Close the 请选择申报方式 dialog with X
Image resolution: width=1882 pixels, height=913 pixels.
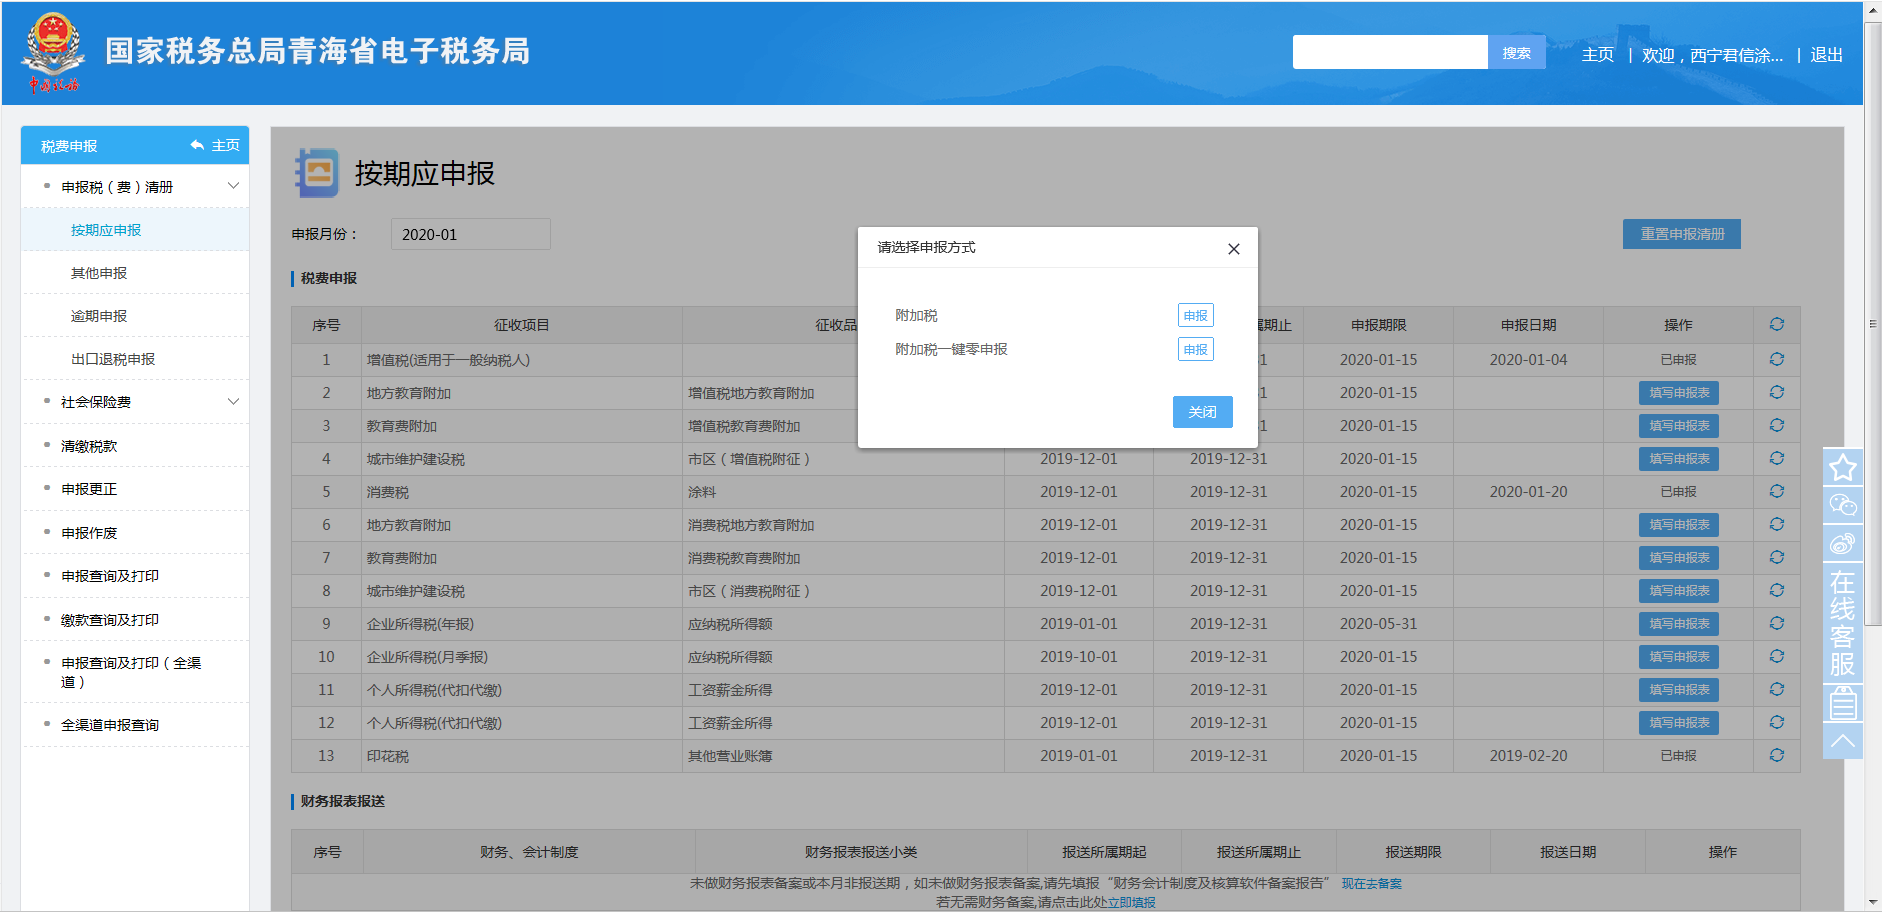coord(1233,249)
